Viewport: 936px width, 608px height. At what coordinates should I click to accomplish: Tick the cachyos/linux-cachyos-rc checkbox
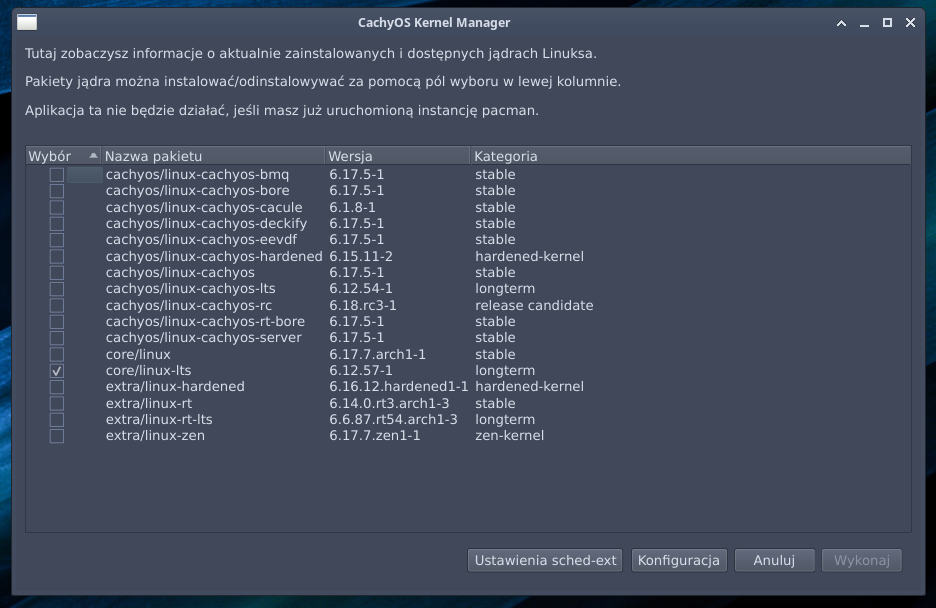tap(57, 305)
